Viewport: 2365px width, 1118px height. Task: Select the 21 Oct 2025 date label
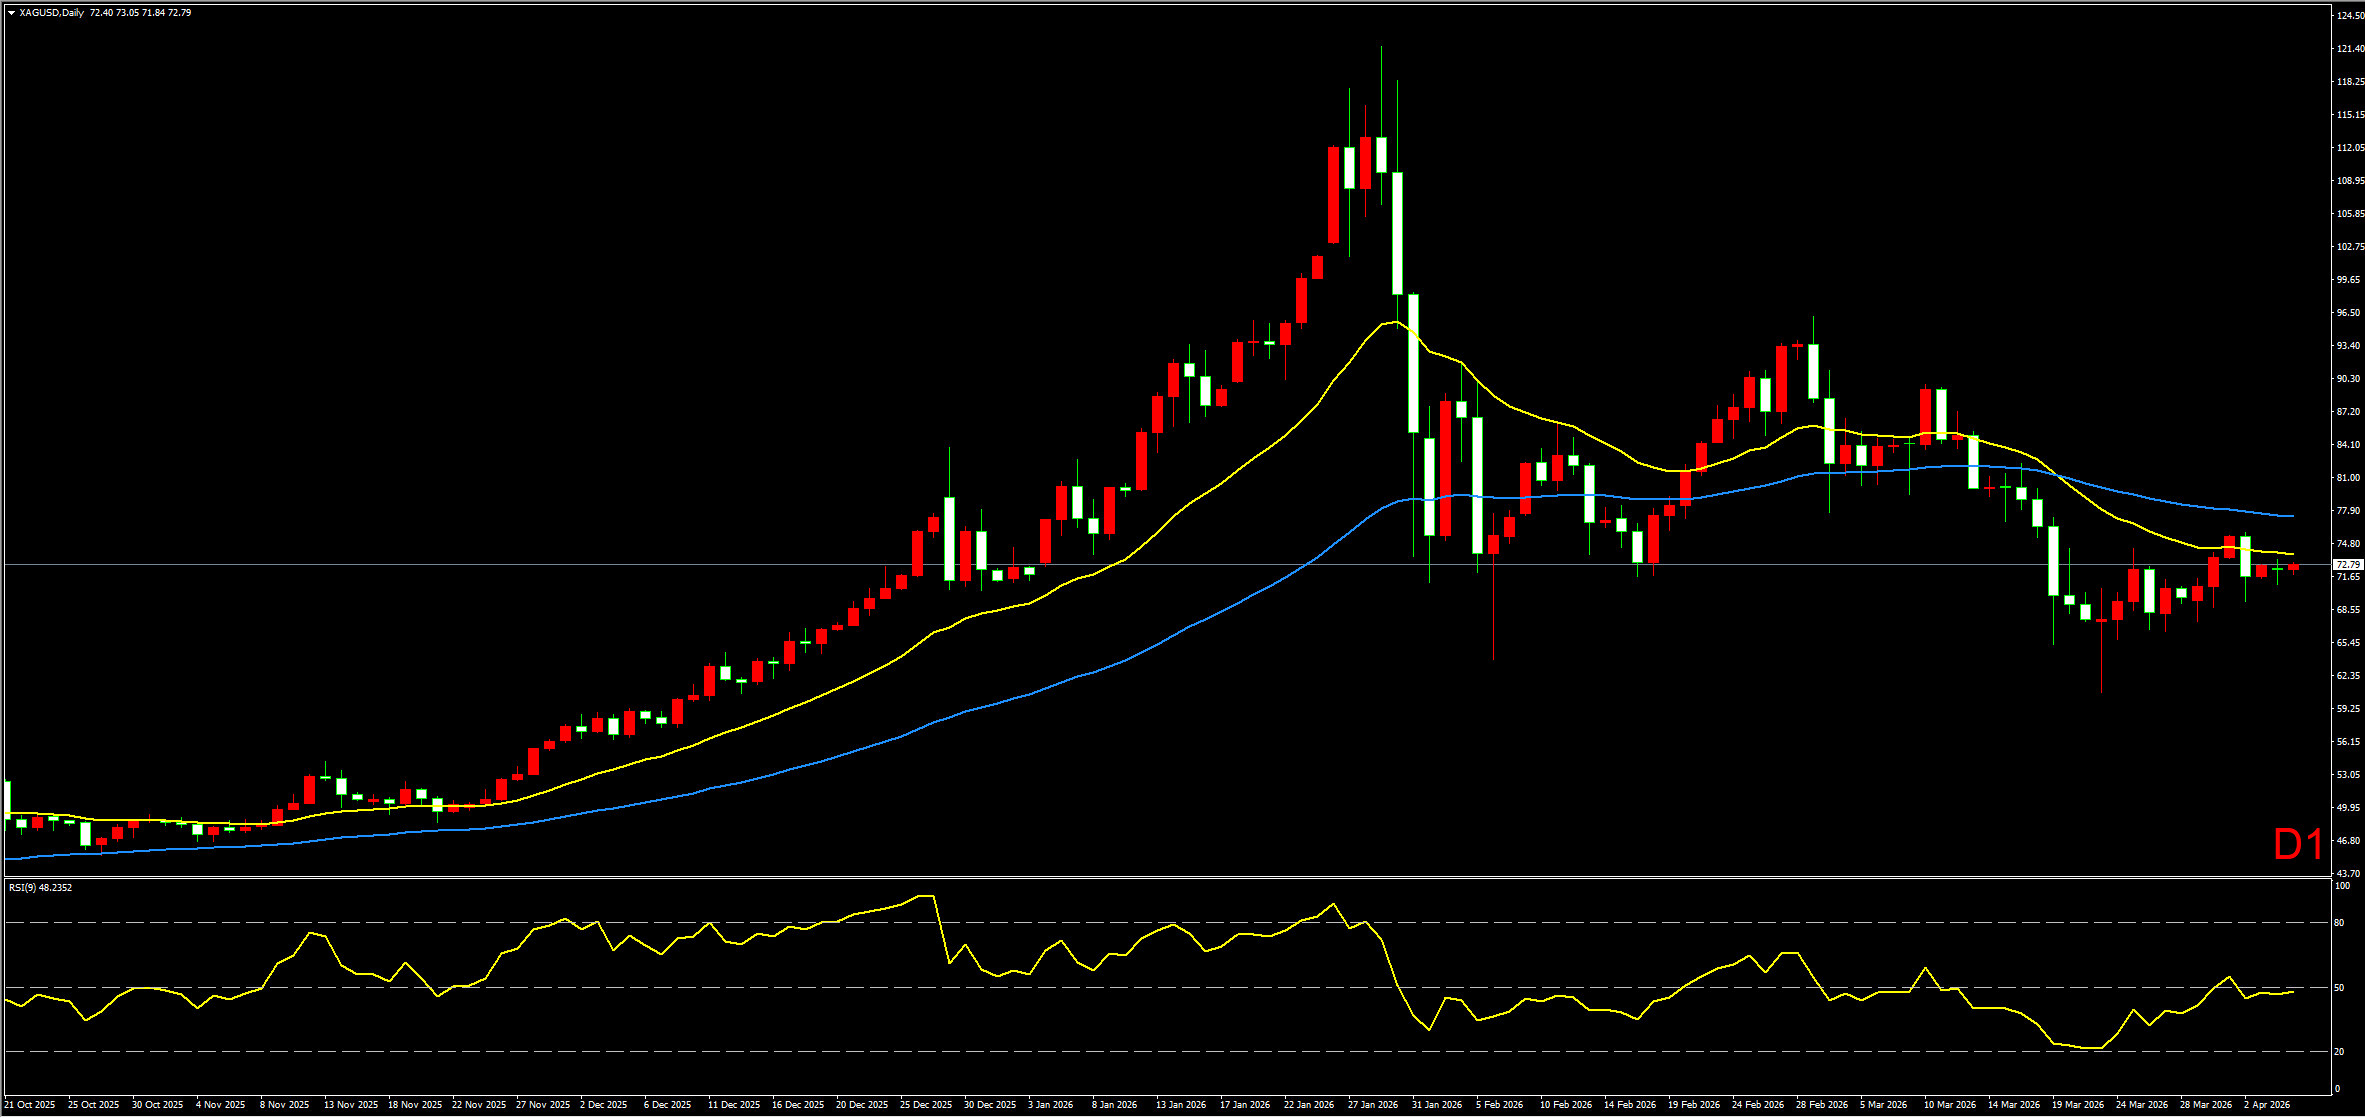(x=30, y=1105)
